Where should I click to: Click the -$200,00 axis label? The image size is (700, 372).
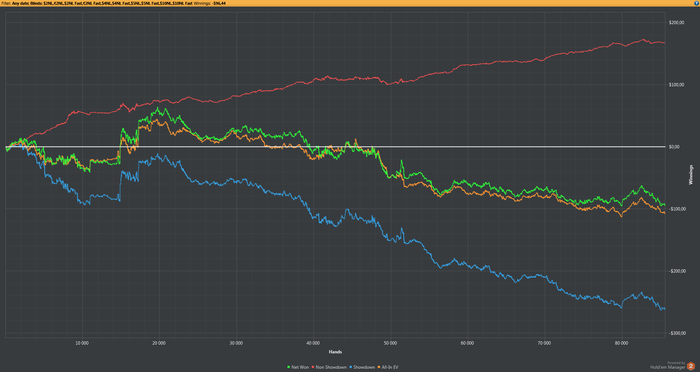(x=677, y=271)
